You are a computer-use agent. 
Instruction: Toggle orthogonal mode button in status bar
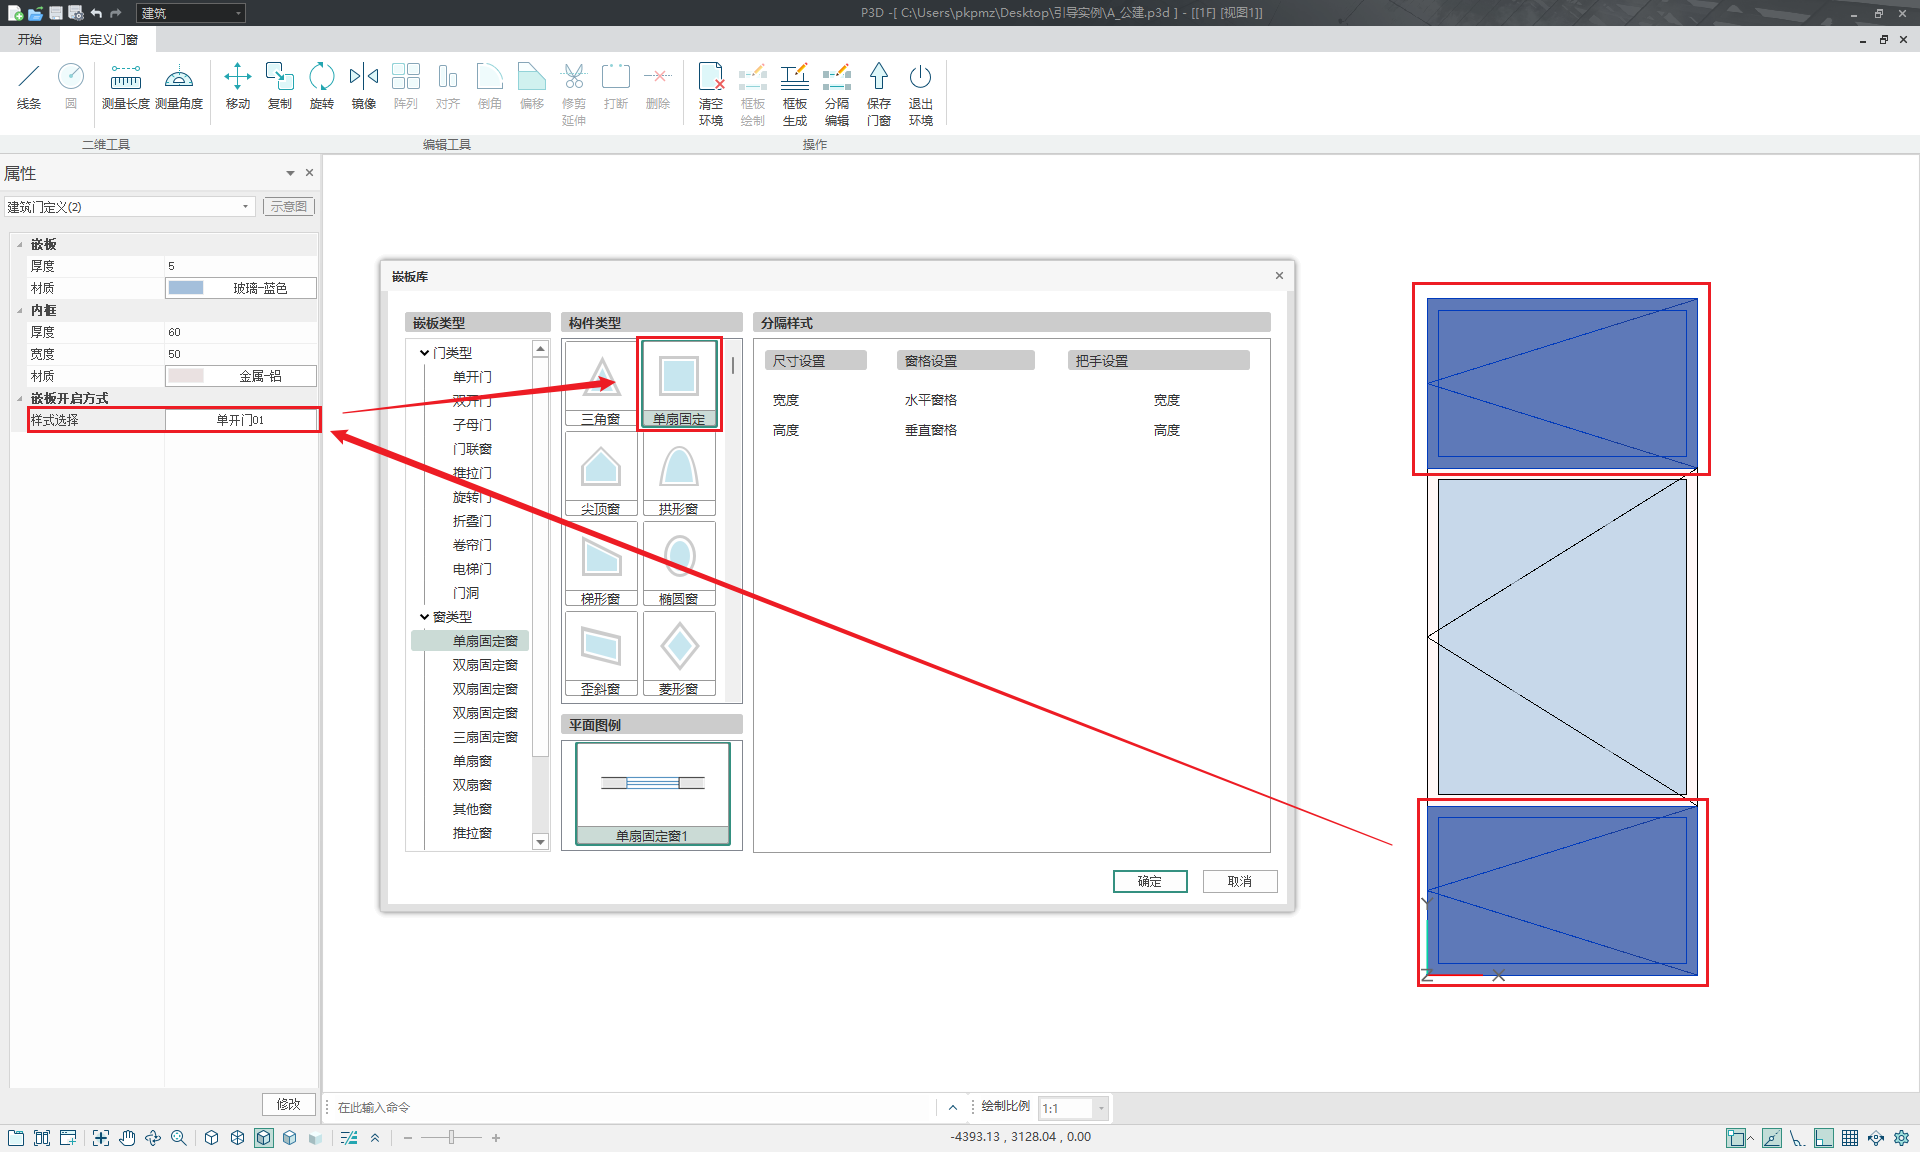(1824, 1138)
